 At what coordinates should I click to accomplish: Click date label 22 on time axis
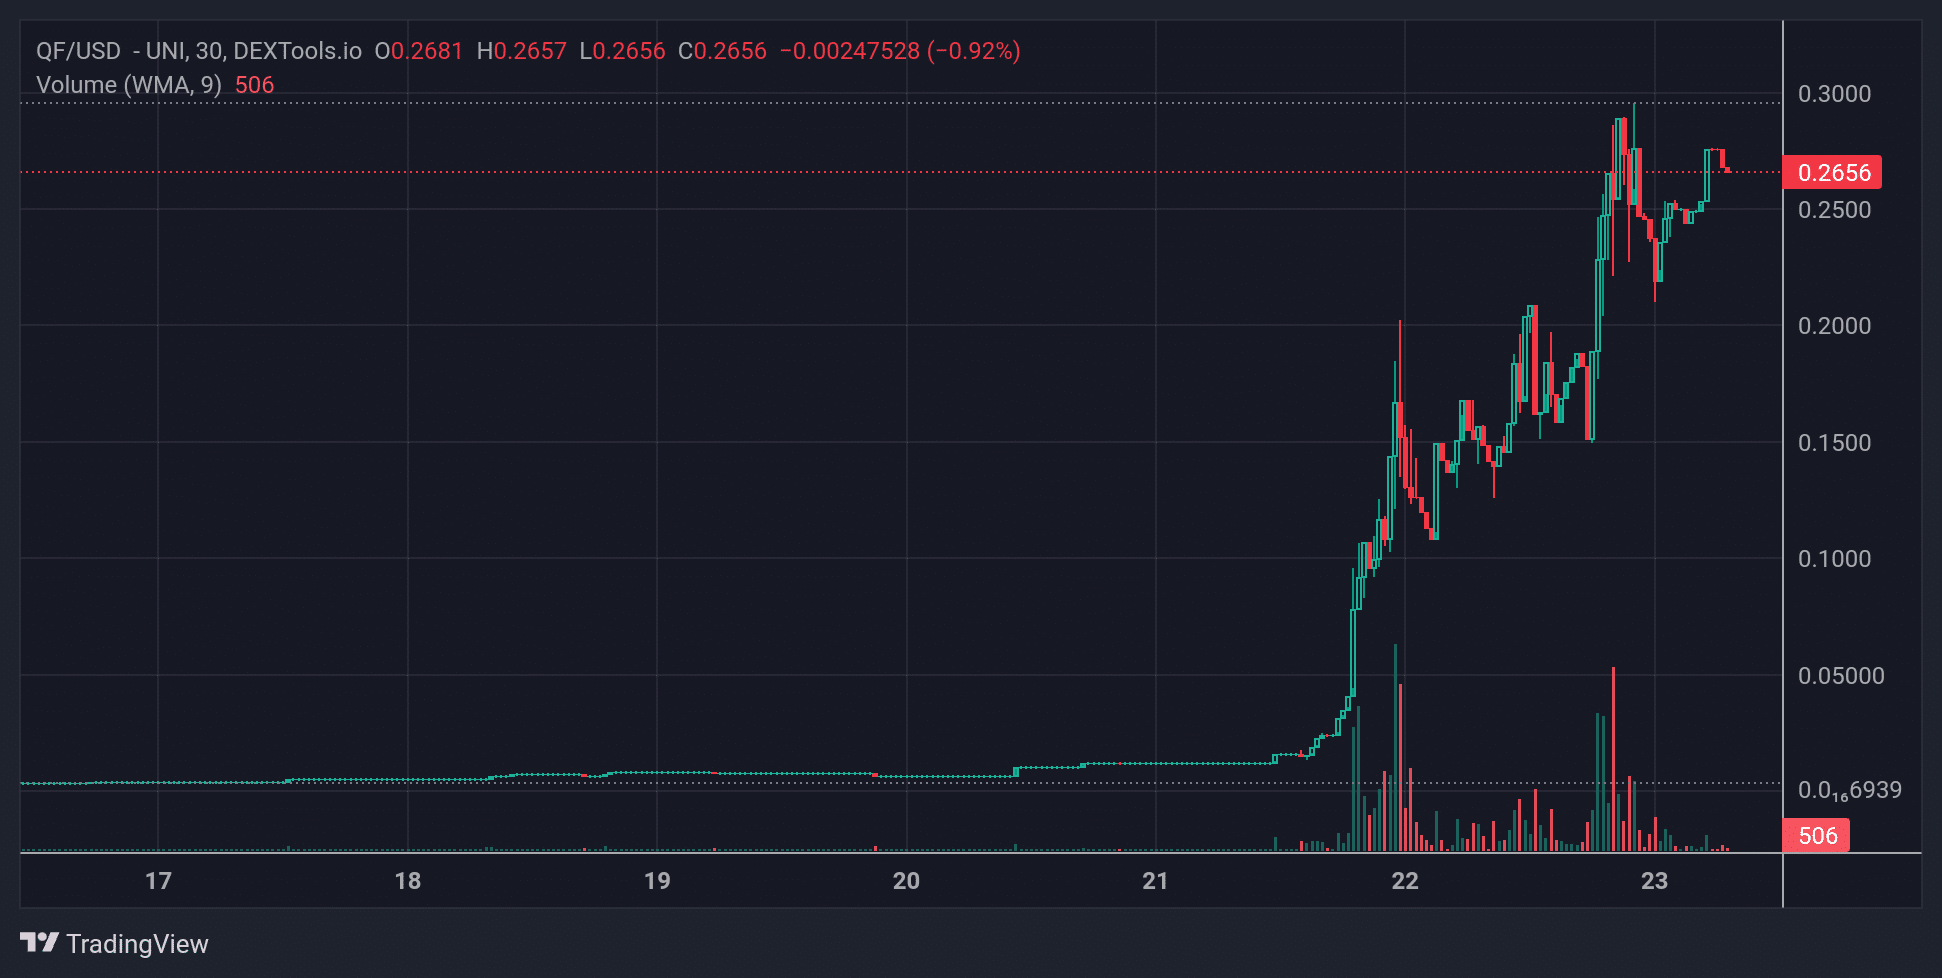tap(1405, 881)
